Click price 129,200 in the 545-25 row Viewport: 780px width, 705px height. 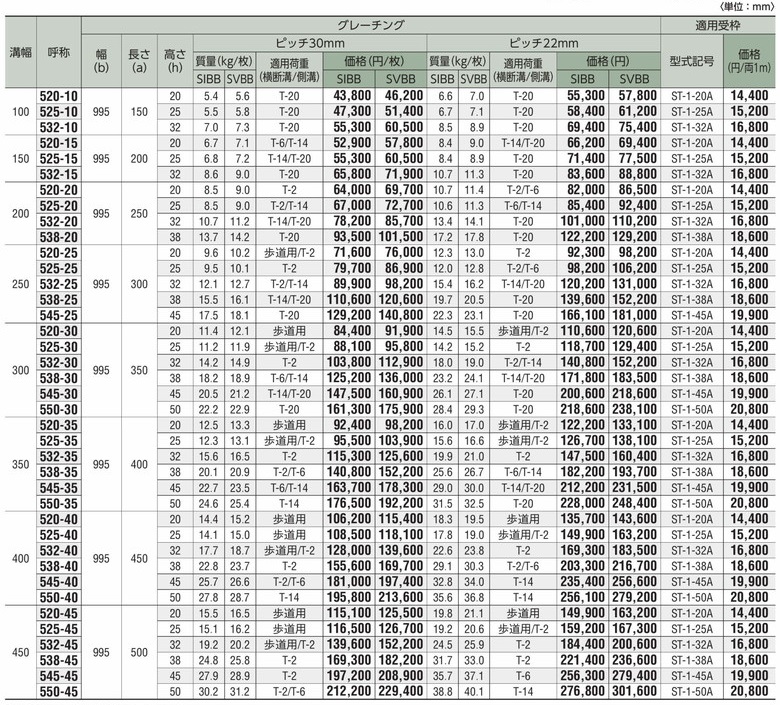coord(349,315)
